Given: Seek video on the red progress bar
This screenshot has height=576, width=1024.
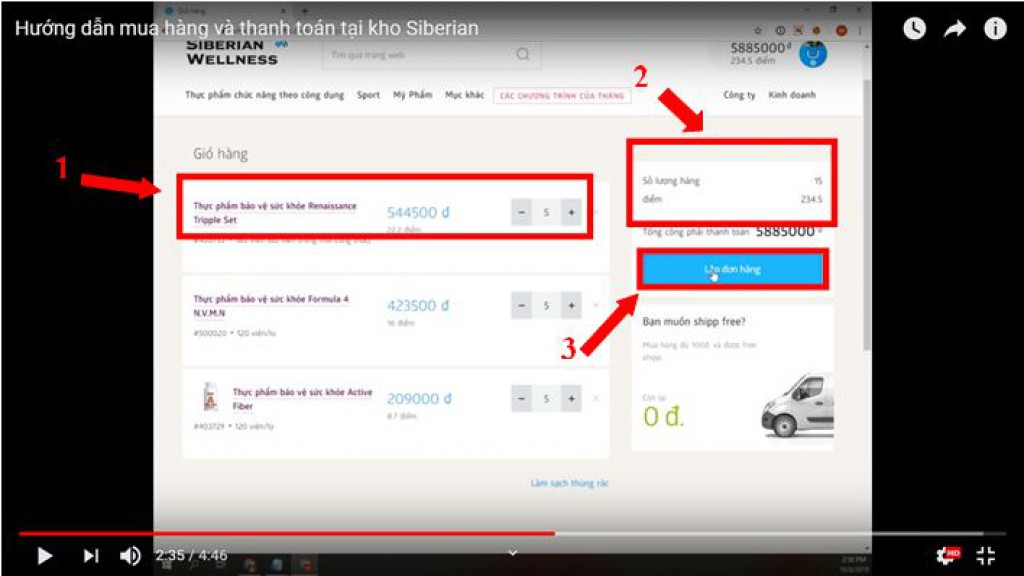Looking at the screenshot, I should tap(300, 533).
